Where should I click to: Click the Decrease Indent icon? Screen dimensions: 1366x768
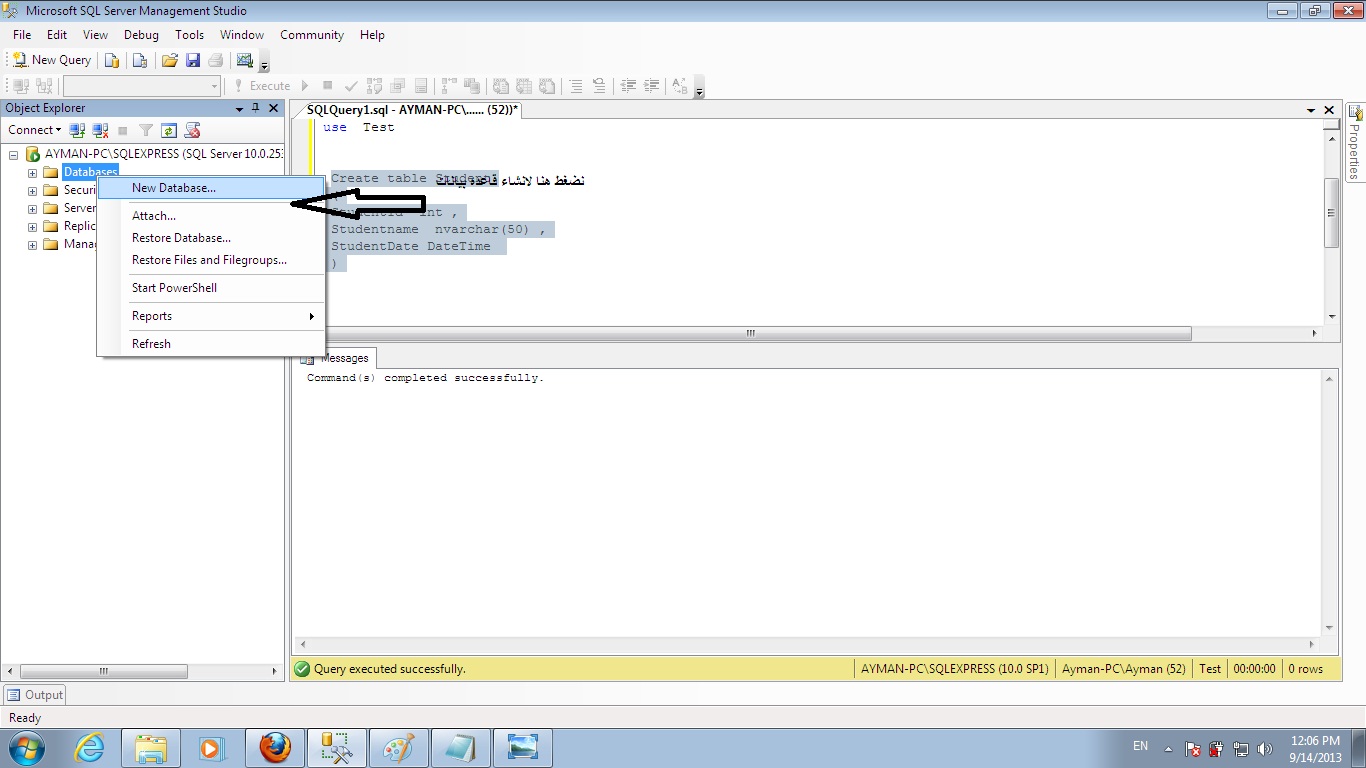[629, 86]
